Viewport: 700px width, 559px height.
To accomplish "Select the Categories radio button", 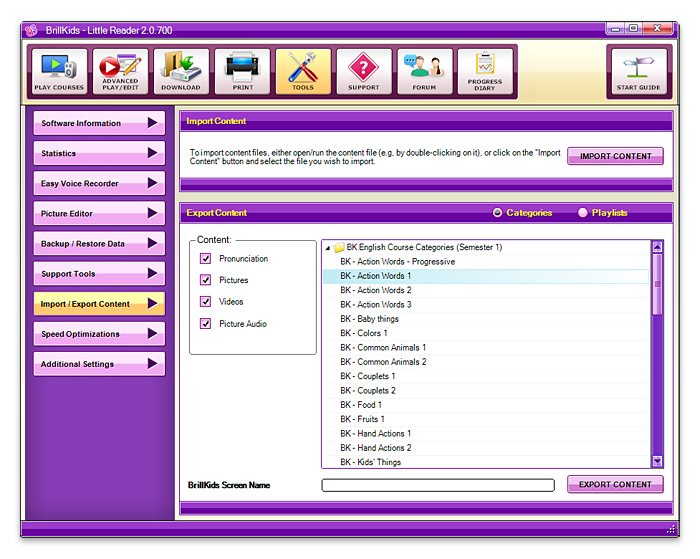I will [497, 213].
